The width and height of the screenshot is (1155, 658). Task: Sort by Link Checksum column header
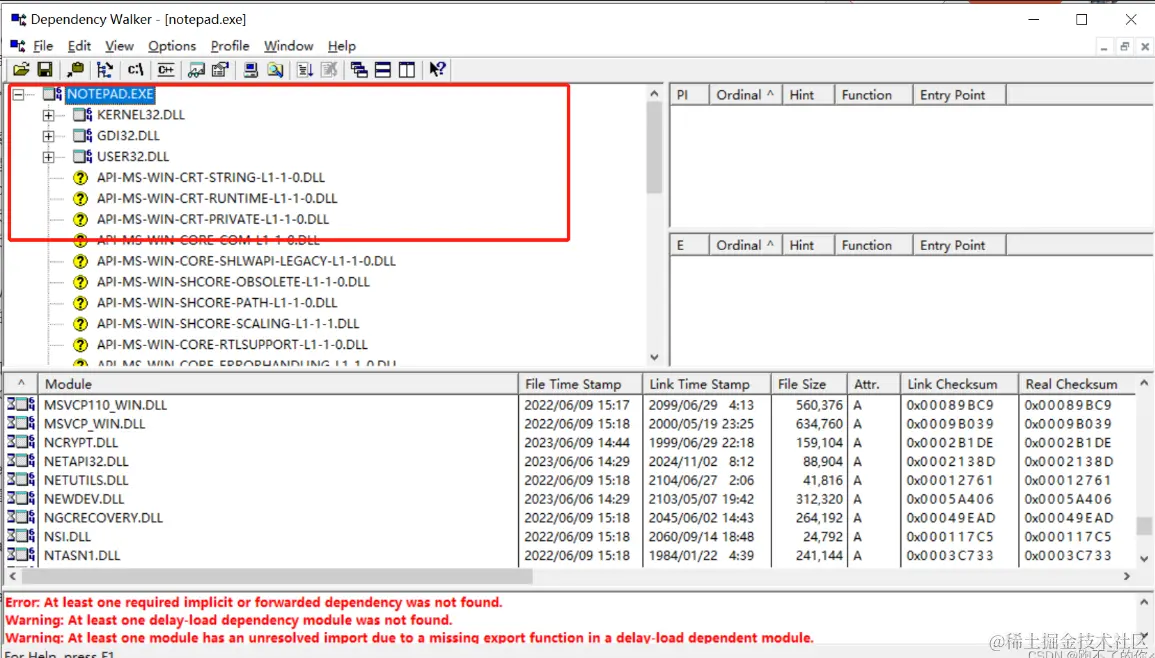click(x=959, y=384)
